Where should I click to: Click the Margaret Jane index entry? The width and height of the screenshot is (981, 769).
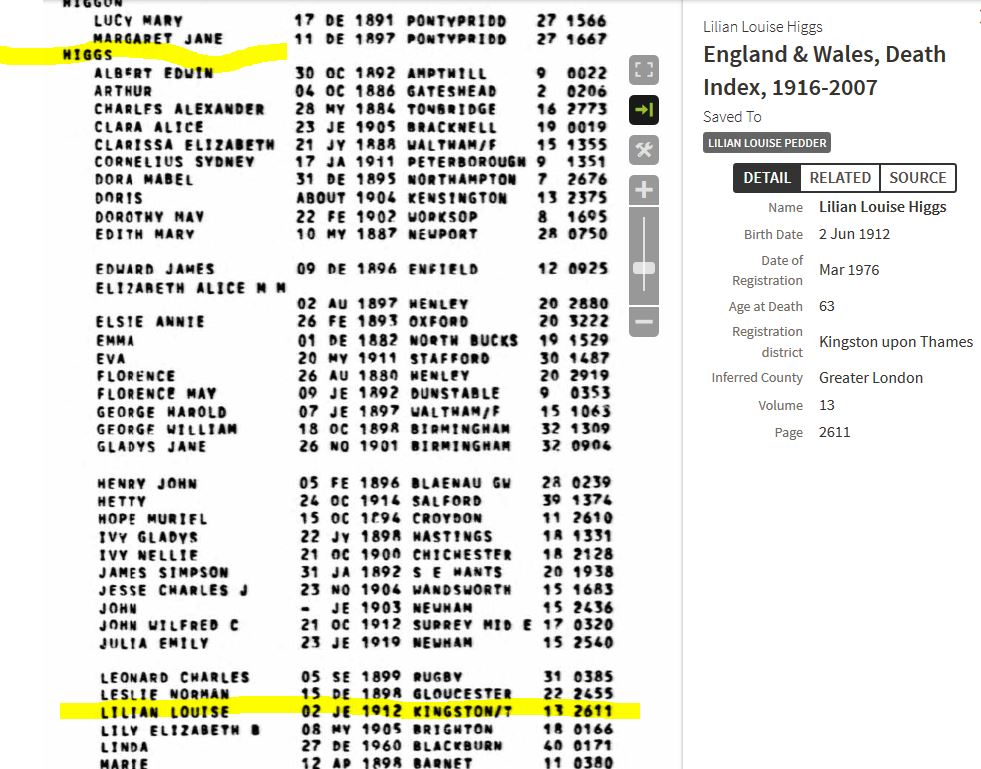(158, 39)
